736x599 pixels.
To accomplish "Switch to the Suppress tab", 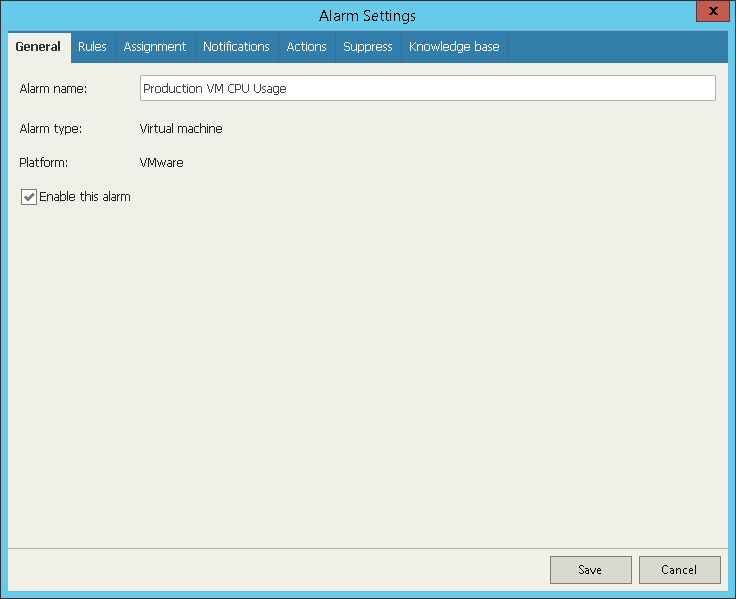I will click(x=368, y=47).
